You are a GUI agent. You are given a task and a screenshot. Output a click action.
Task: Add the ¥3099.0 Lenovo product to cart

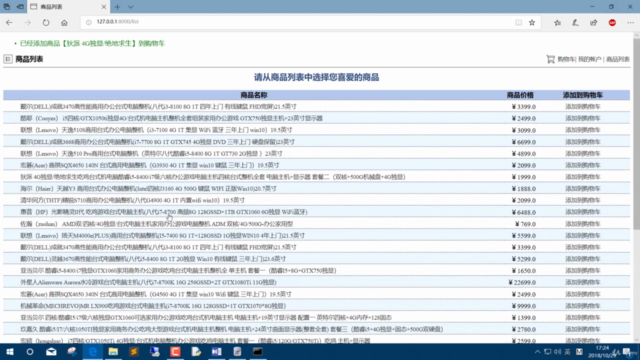pyautogui.click(x=582, y=130)
